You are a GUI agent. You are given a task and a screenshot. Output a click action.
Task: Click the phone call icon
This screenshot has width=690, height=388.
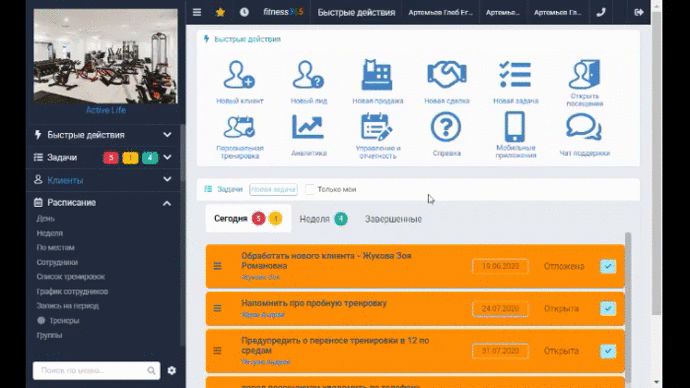(601, 12)
